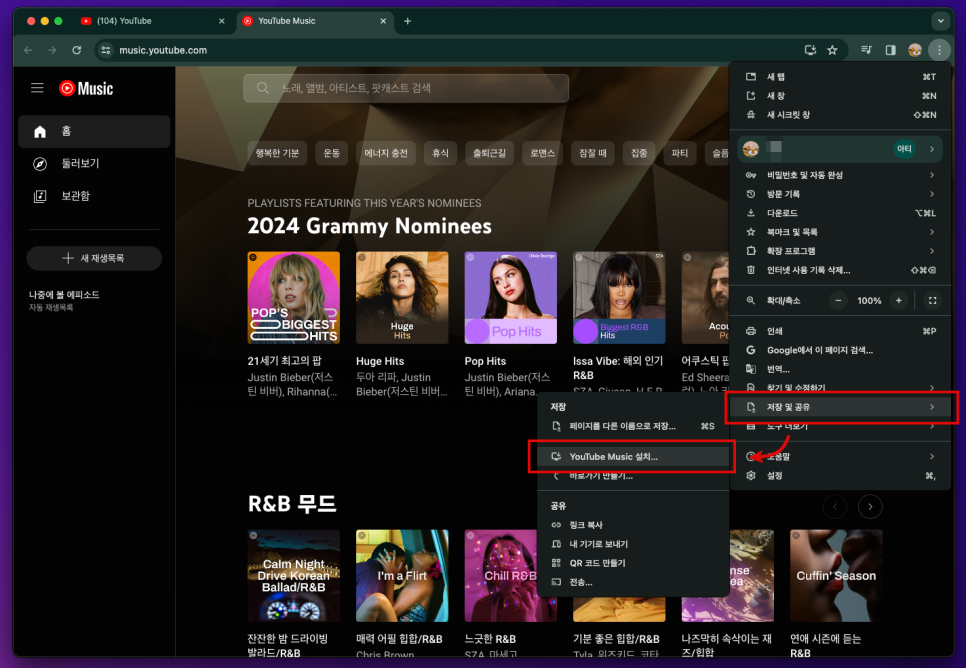The image size is (966, 668).
Task: Zoom in with the plus button
Action: click(x=899, y=301)
